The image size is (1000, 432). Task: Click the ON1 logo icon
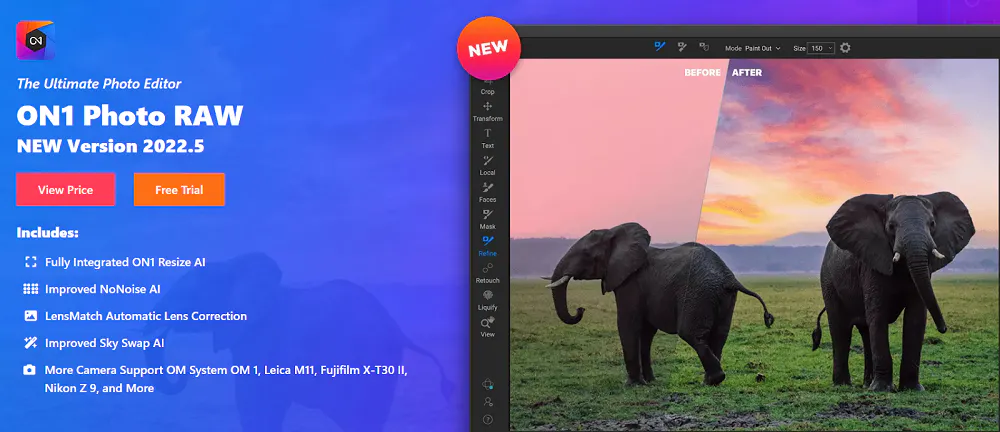36,41
